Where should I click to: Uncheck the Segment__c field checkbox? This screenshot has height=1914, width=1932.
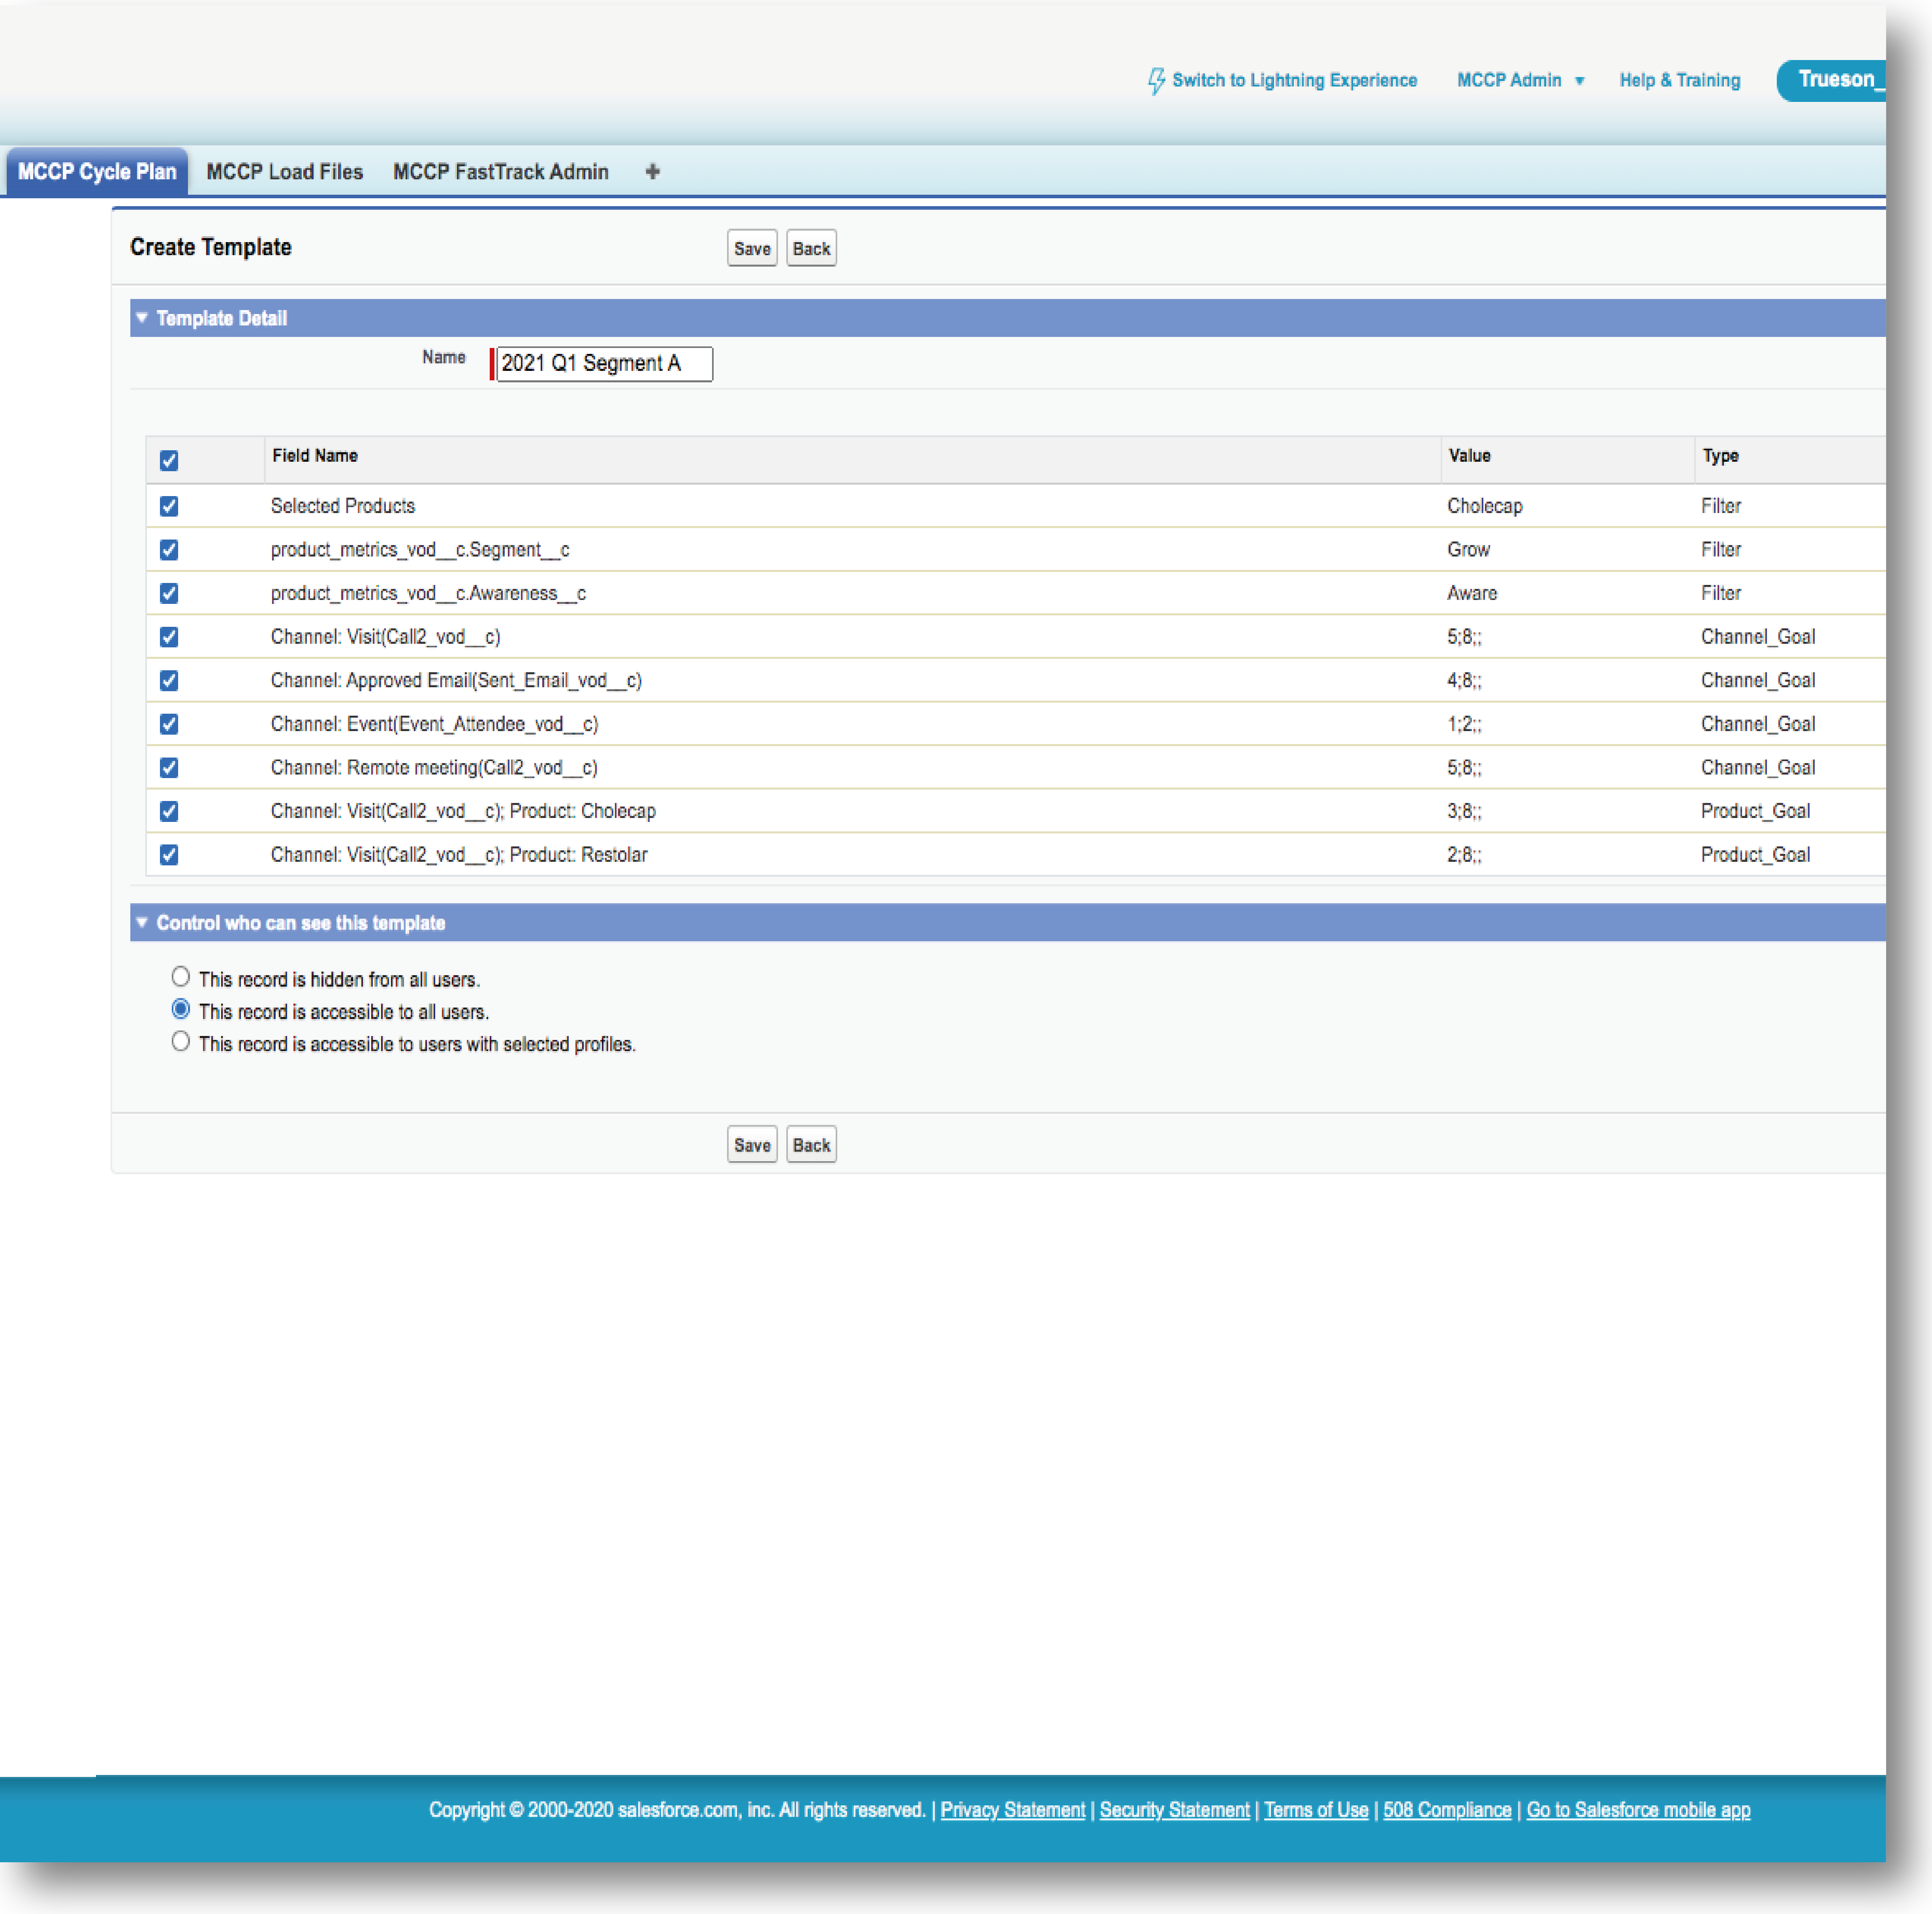click(x=169, y=550)
